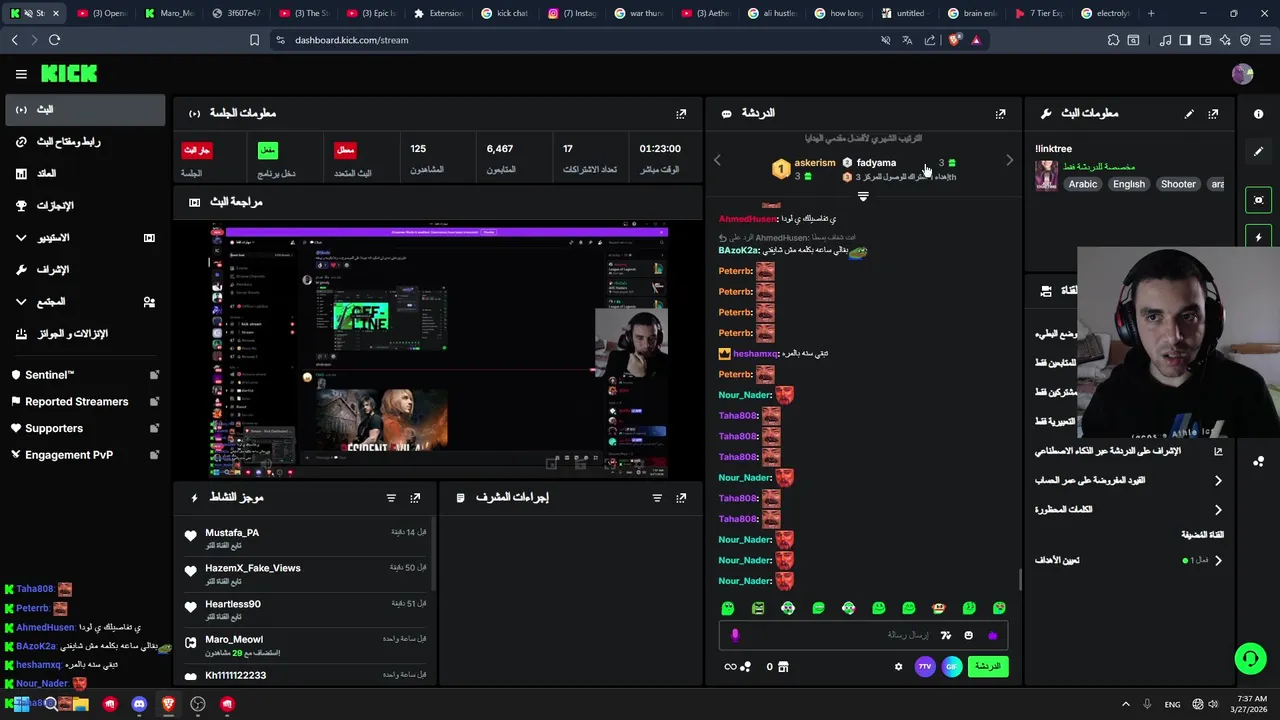Open البث sidebar item
1280x720 pixels.
click(84, 110)
